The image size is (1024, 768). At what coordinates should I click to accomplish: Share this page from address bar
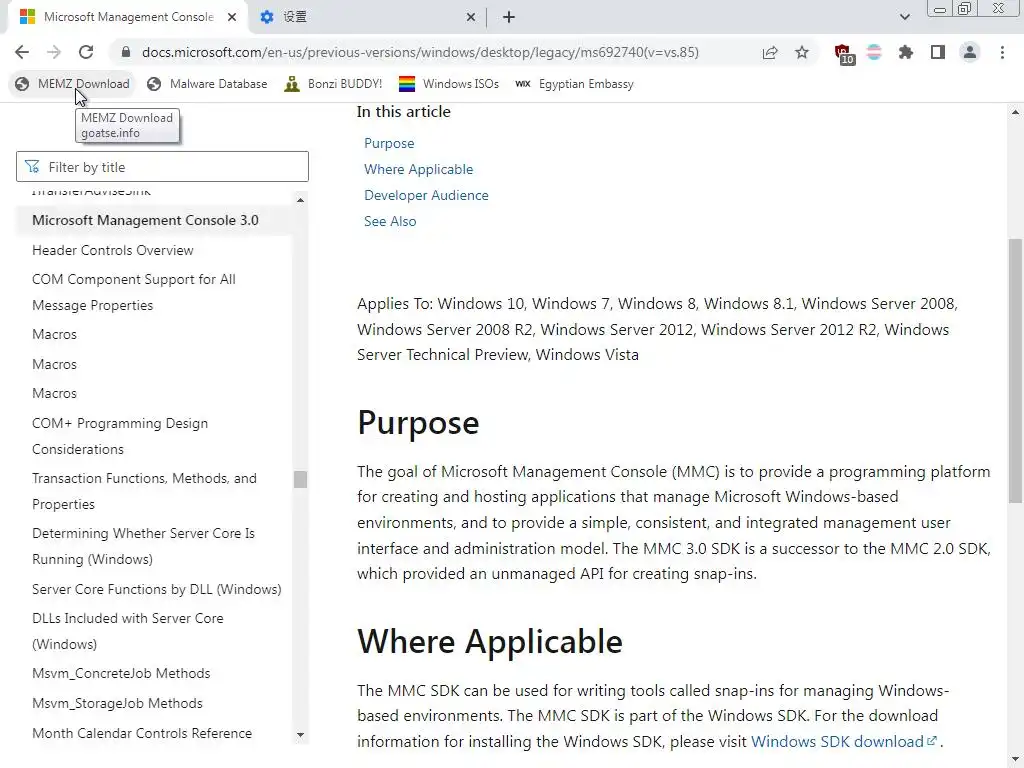click(770, 52)
